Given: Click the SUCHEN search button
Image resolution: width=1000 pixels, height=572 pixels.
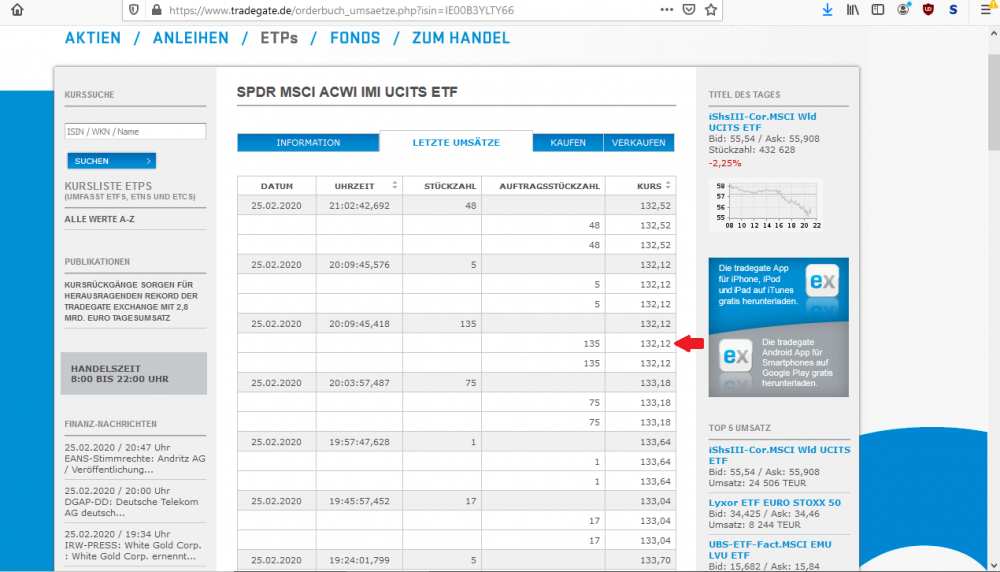Looking at the screenshot, I should (x=112, y=161).
